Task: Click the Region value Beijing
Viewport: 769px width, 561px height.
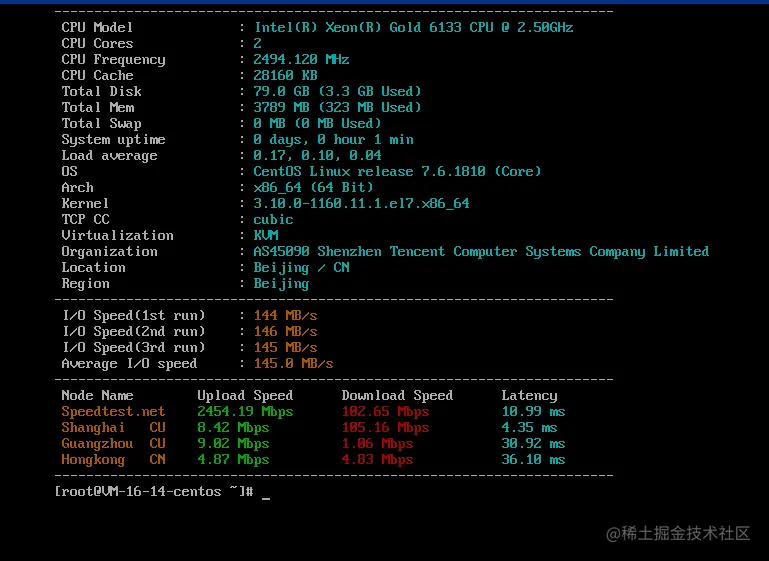Action: (281, 283)
